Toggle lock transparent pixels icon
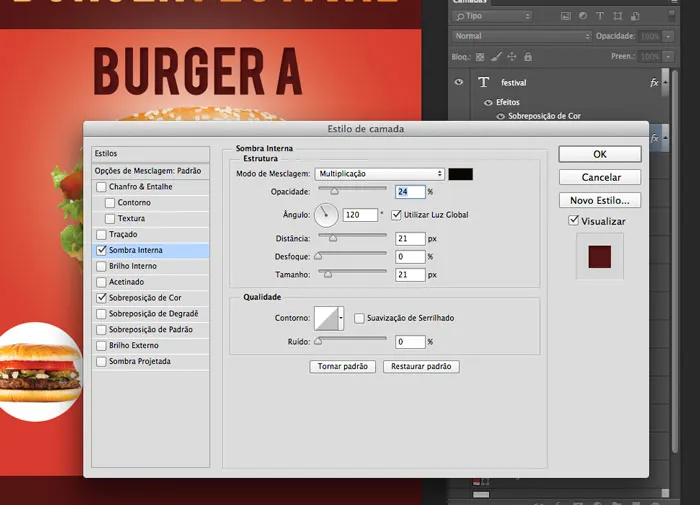 point(480,57)
